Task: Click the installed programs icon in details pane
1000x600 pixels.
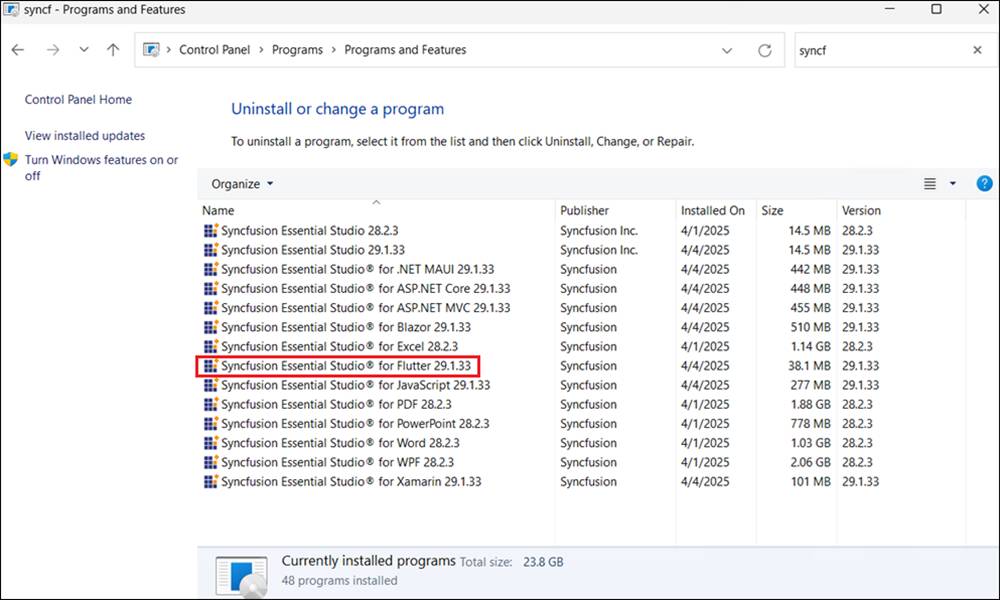Action: pyautogui.click(x=242, y=576)
